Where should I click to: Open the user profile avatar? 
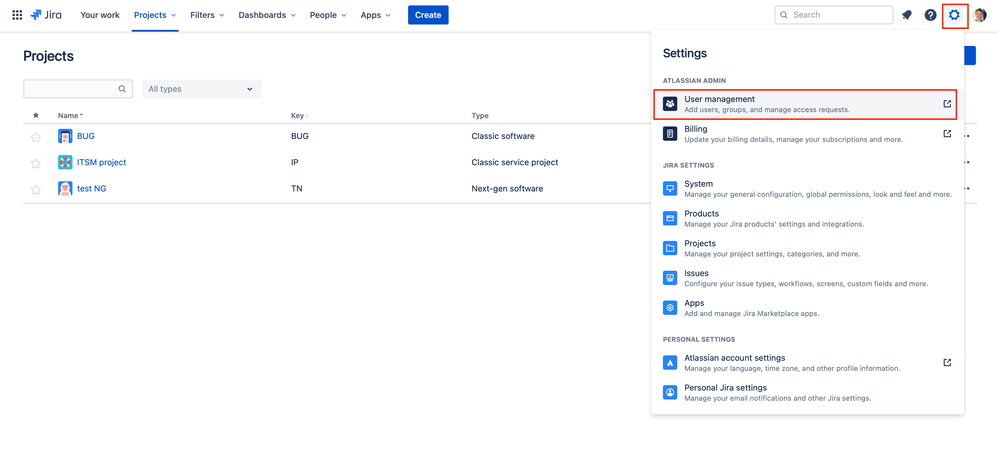click(x=980, y=15)
